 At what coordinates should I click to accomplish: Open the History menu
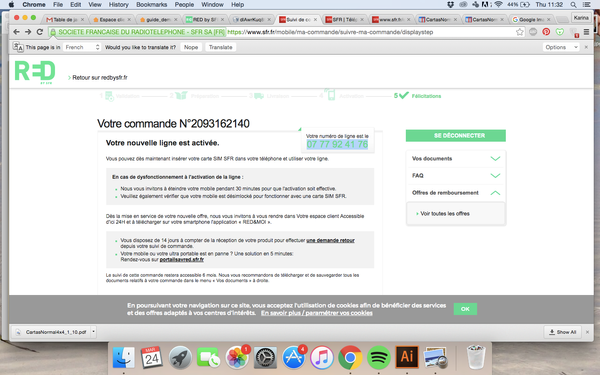(x=119, y=5)
